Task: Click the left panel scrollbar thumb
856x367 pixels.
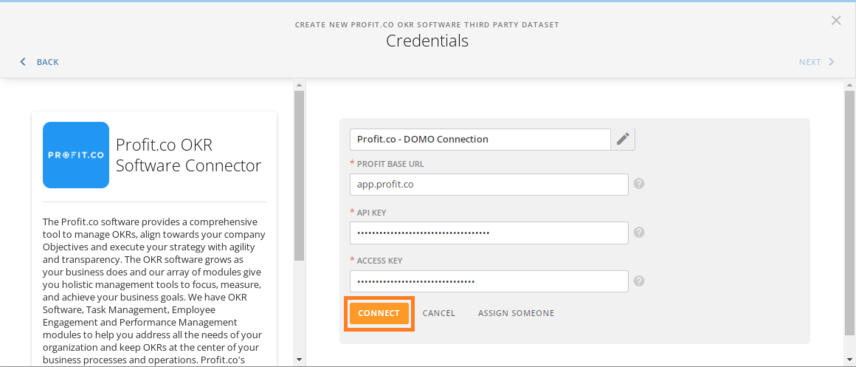Action: coord(299,176)
